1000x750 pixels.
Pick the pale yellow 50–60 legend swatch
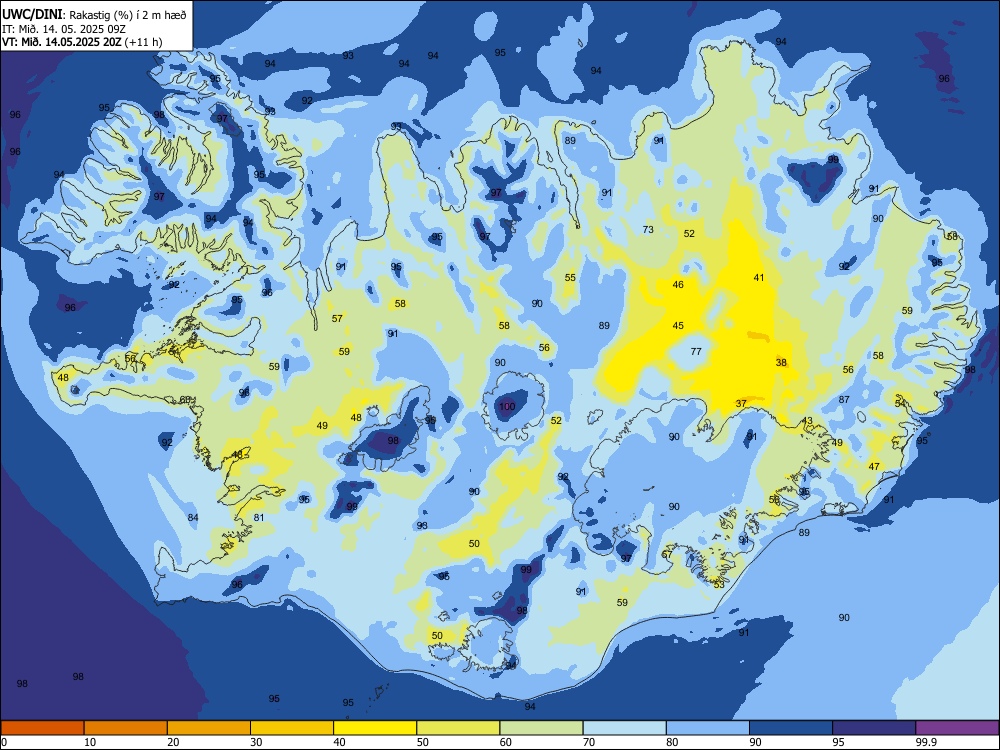click(459, 728)
